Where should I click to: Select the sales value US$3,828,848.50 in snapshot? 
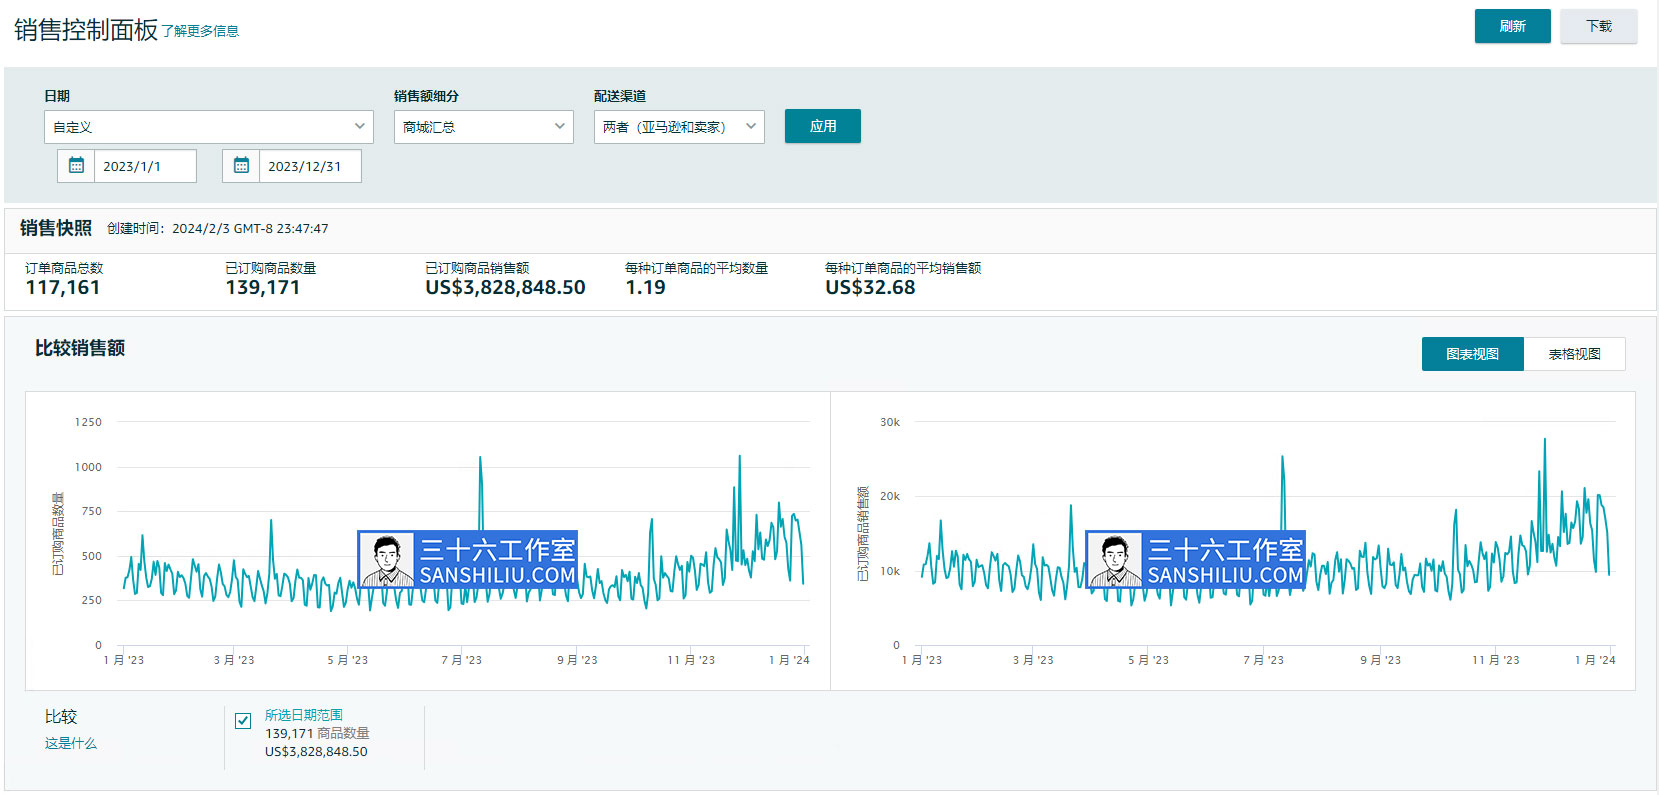coord(505,287)
